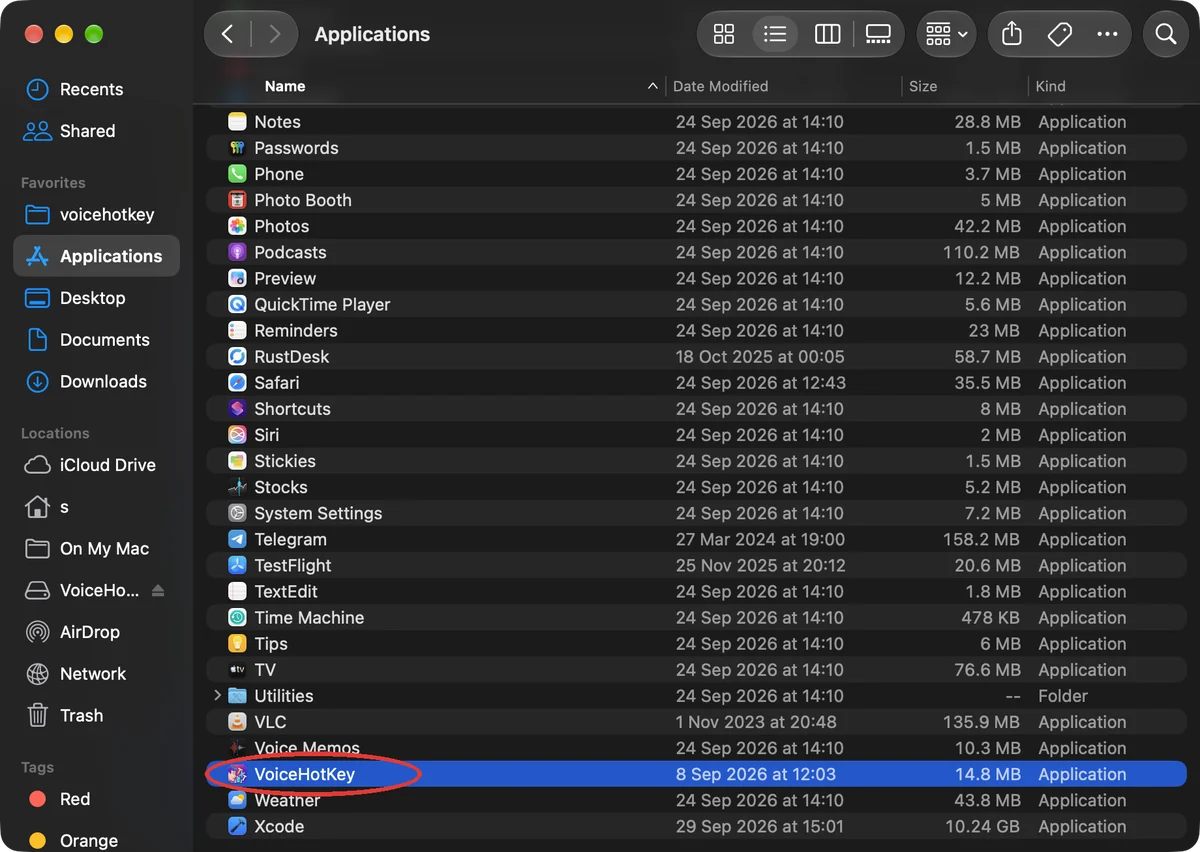Screen dimensions: 1200x852
Task: Go forward with the right chevron
Action: (x=275, y=34)
